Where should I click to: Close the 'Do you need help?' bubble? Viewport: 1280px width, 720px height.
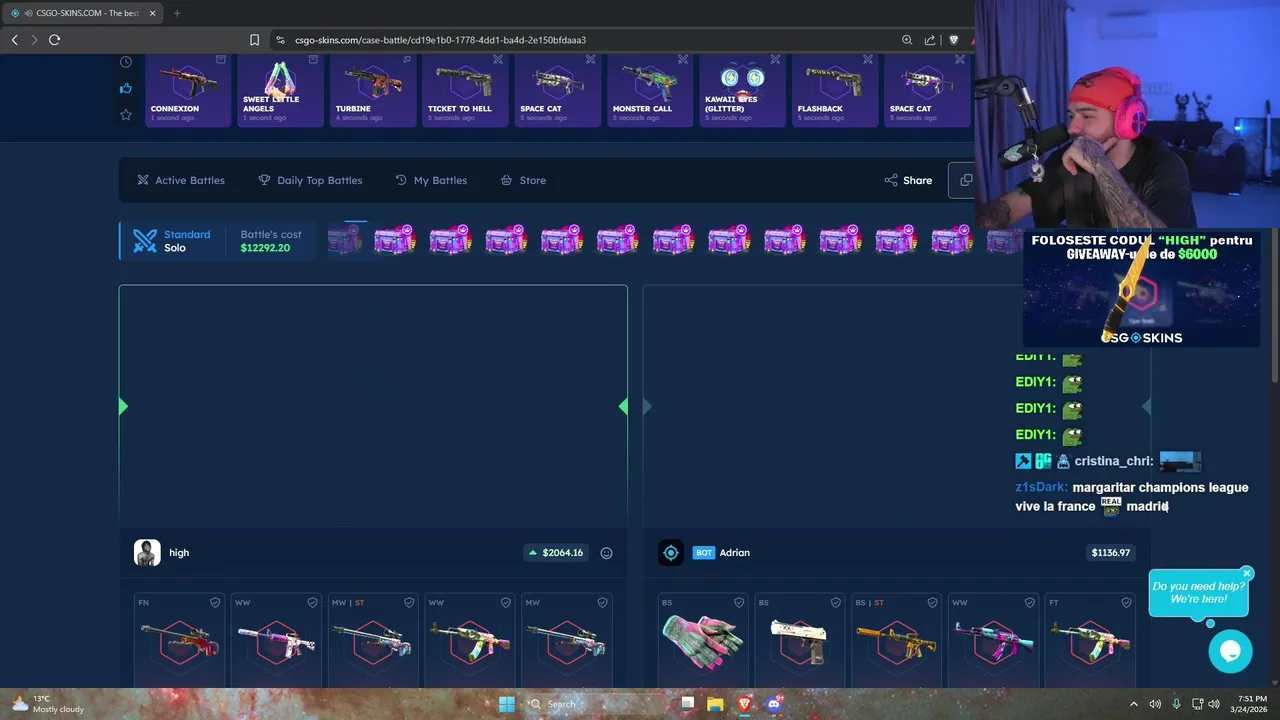click(1247, 573)
